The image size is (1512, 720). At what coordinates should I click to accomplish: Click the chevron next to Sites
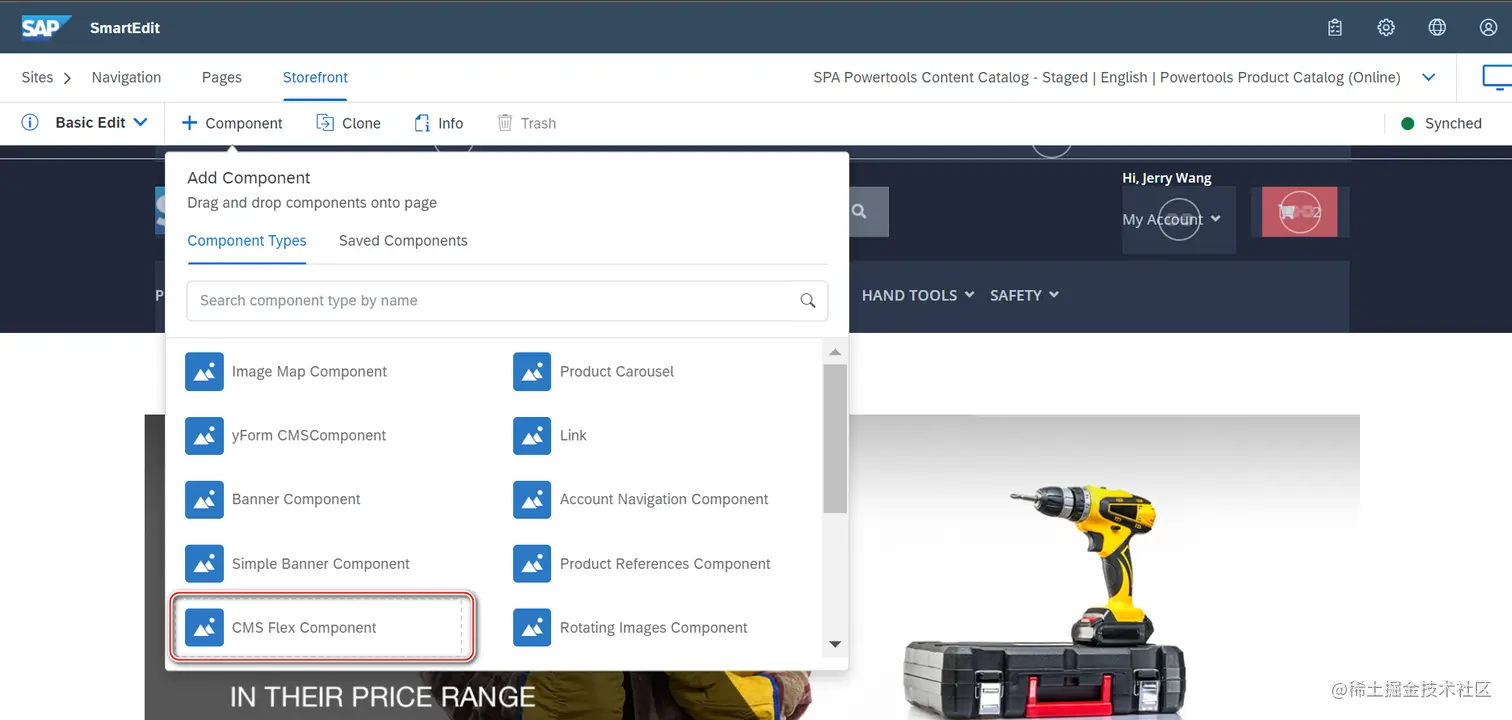[68, 77]
